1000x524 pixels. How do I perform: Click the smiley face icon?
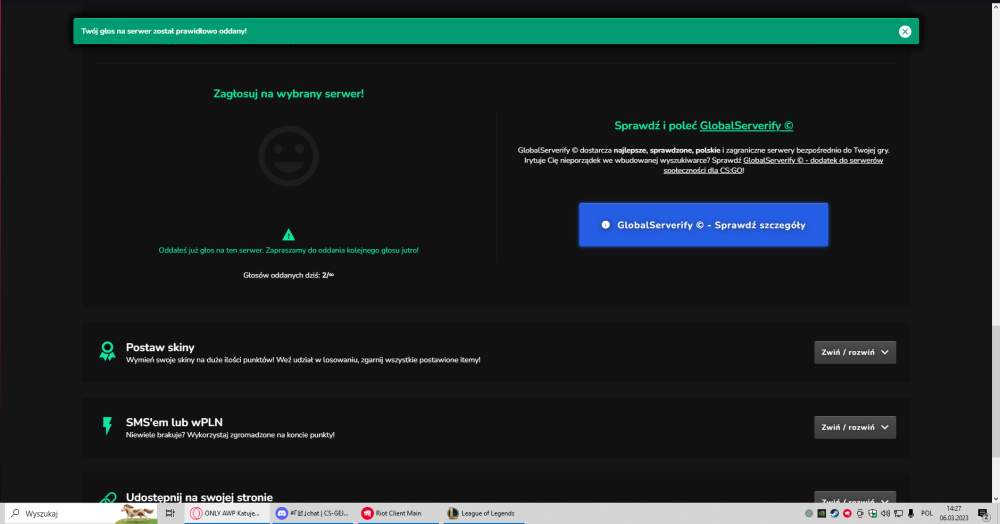point(288,156)
